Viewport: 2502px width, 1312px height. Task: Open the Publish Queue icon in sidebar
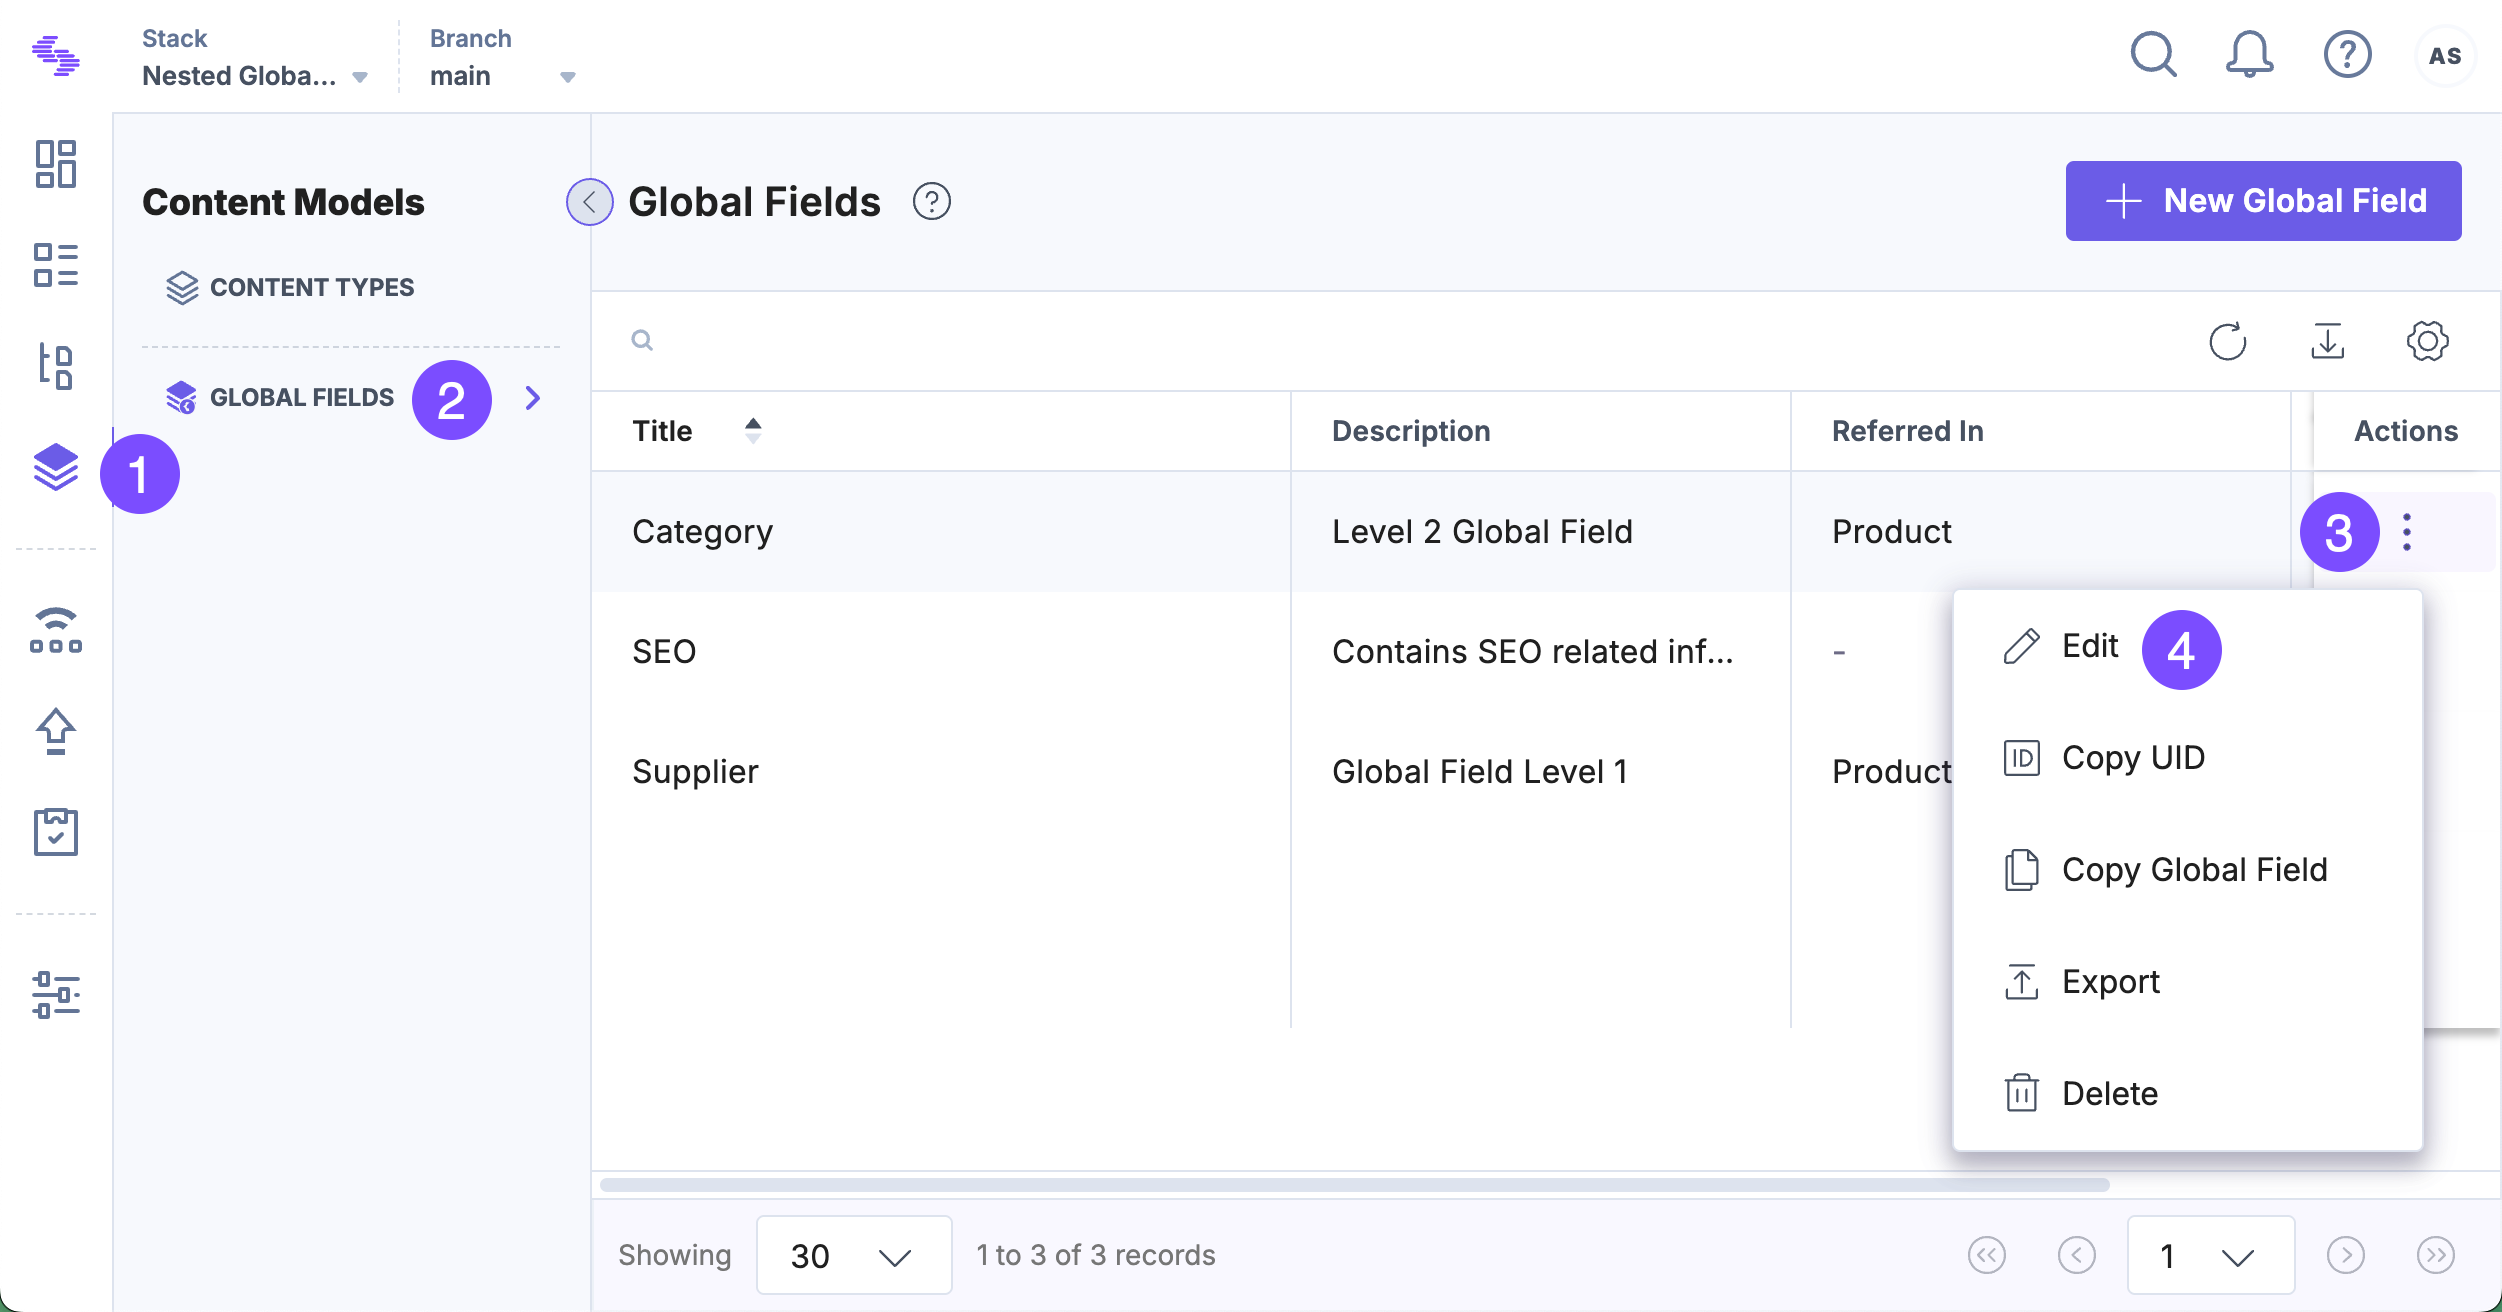(x=56, y=631)
